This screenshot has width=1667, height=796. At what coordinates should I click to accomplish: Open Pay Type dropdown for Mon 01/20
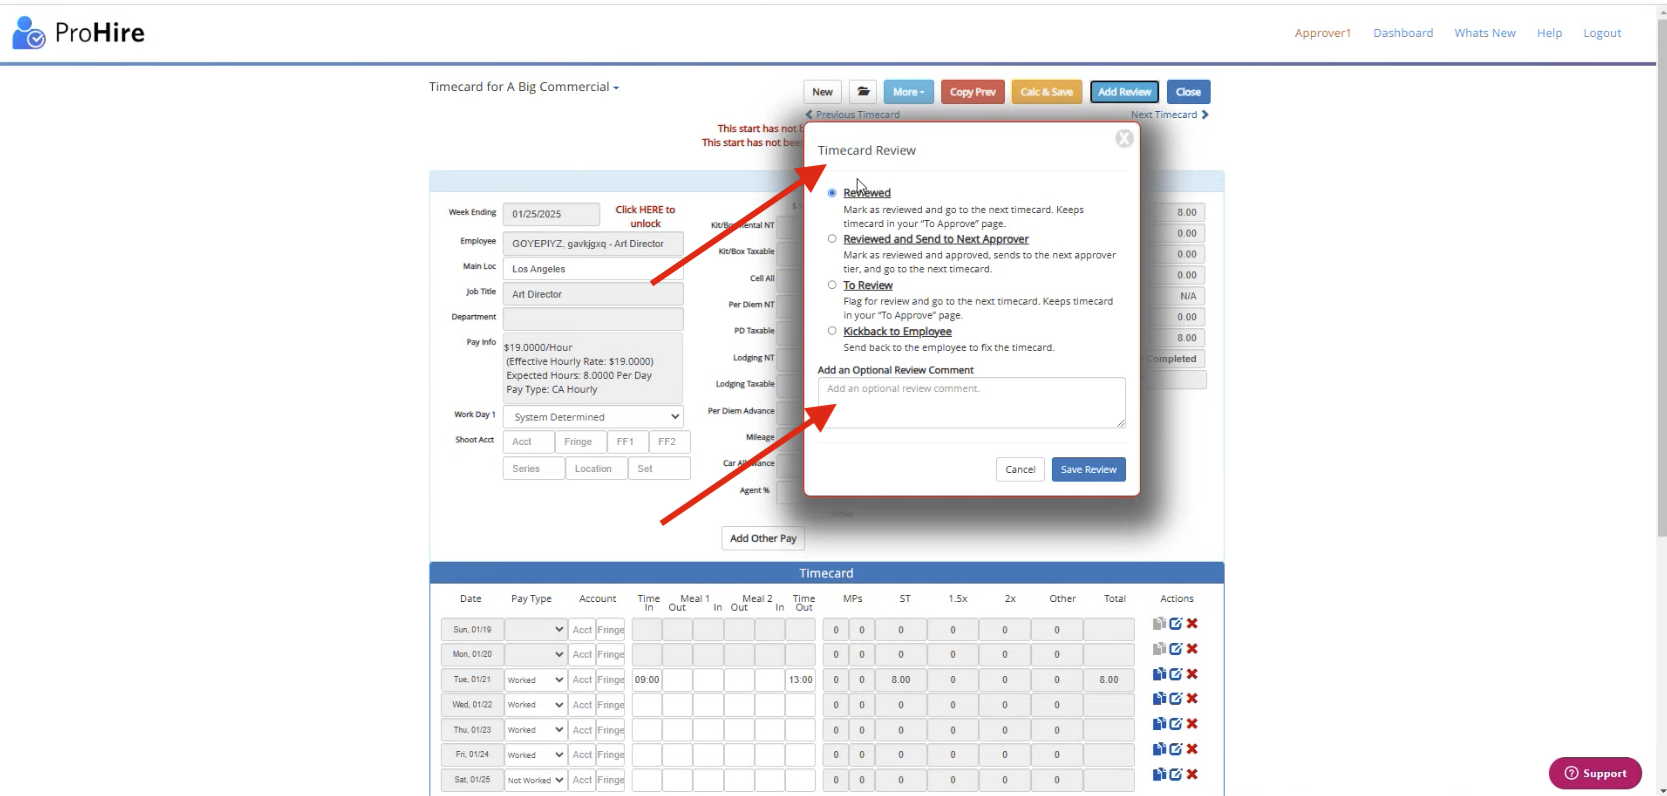pos(535,654)
